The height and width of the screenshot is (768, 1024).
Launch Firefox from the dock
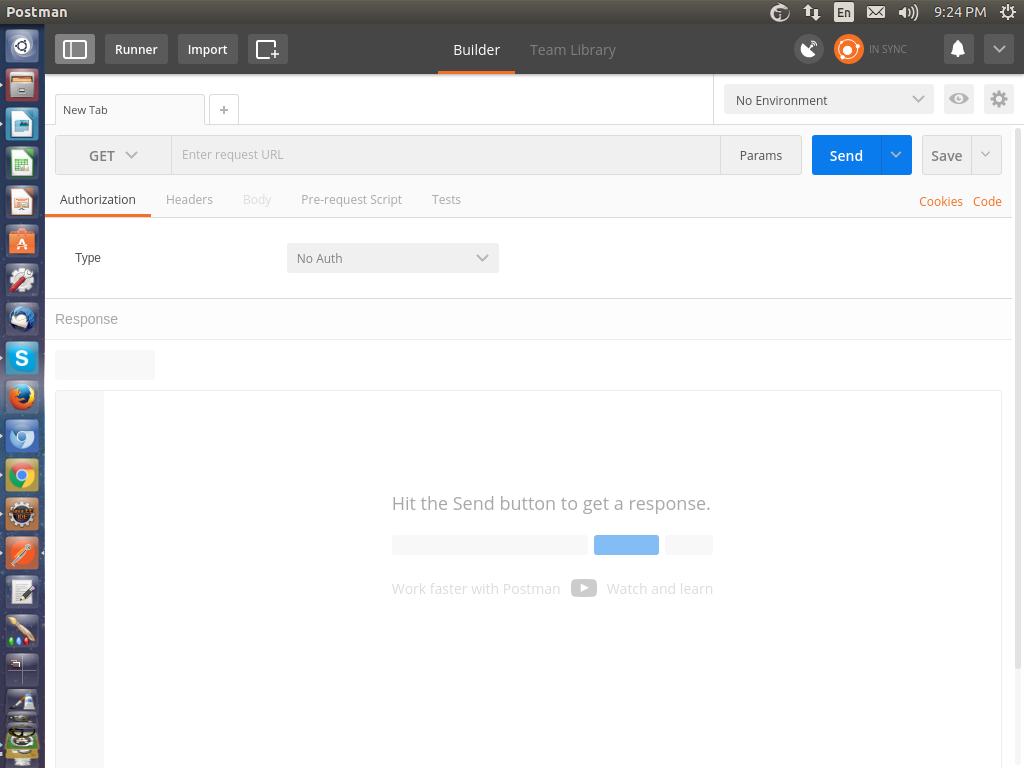tap(22, 397)
